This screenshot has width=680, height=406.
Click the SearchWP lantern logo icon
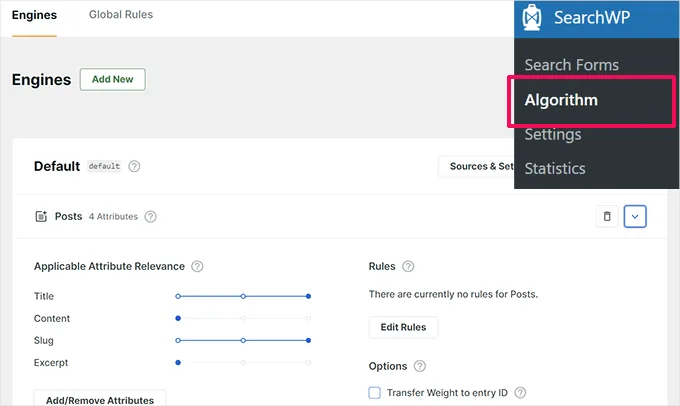[533, 19]
